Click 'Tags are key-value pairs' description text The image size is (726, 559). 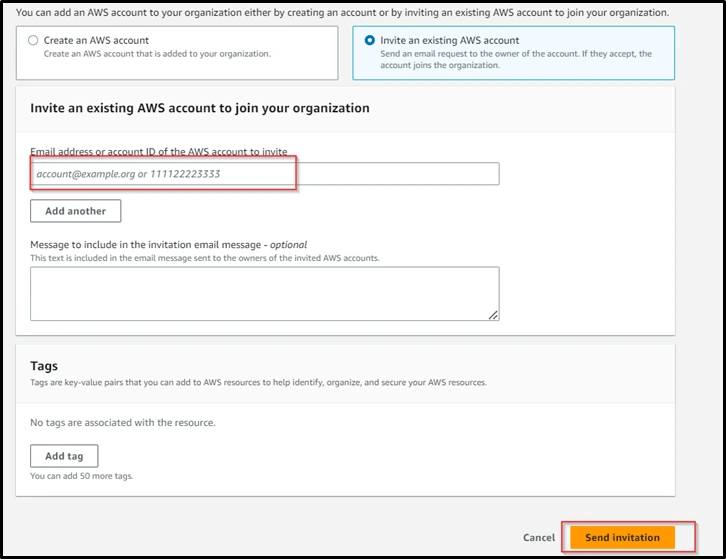tap(258, 383)
